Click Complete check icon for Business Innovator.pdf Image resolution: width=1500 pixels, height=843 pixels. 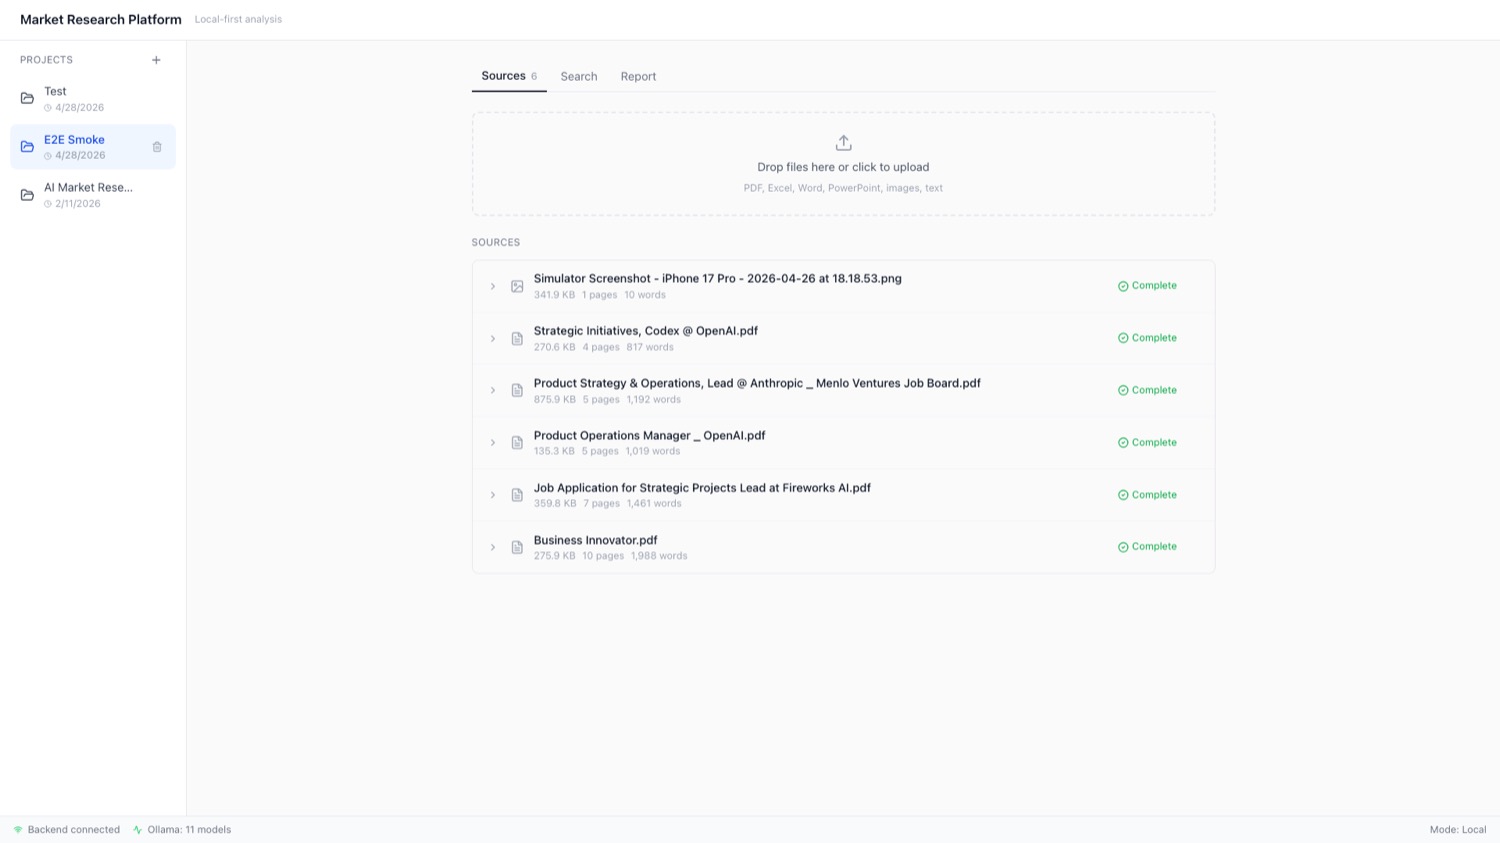[1123, 547]
